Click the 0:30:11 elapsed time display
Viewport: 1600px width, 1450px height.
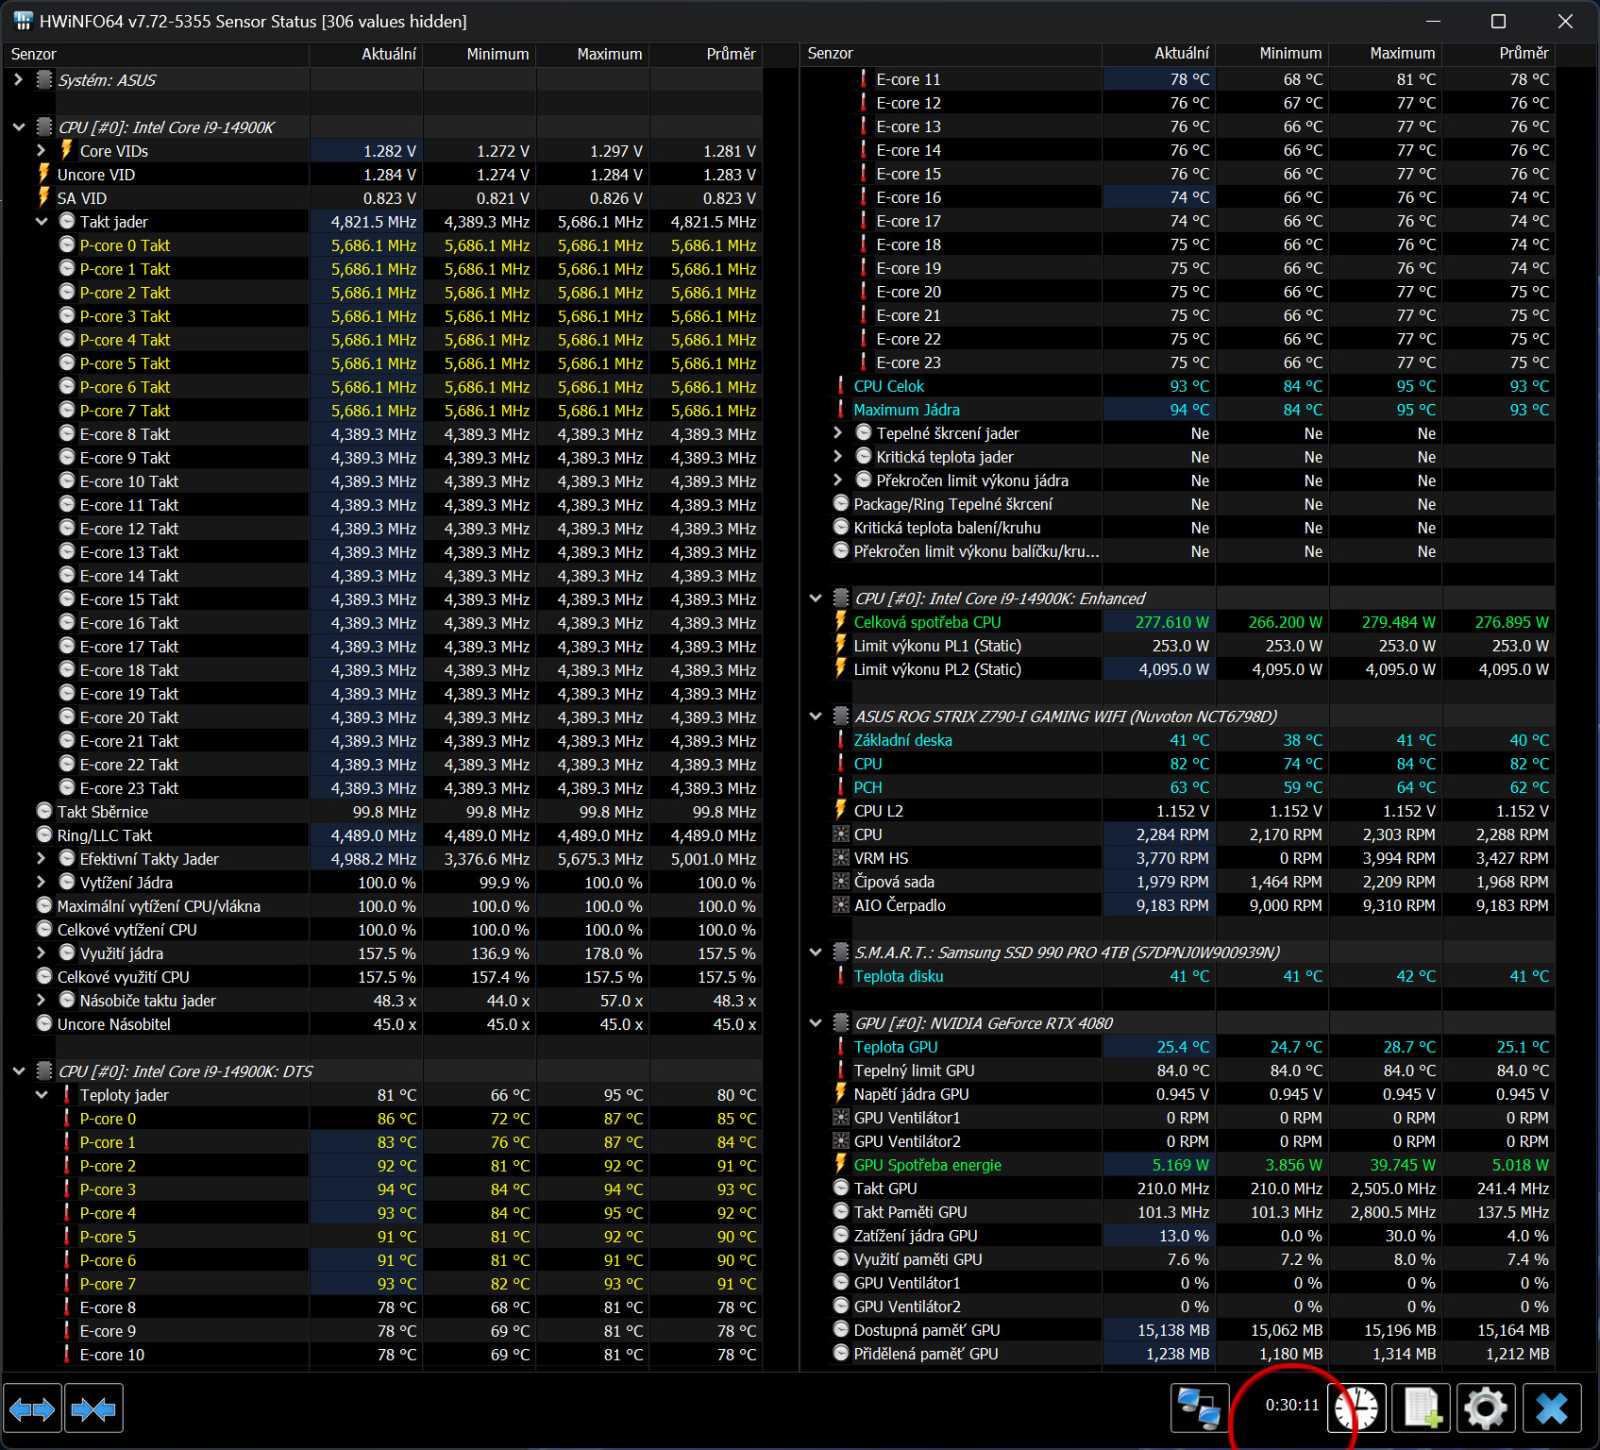[1292, 1405]
